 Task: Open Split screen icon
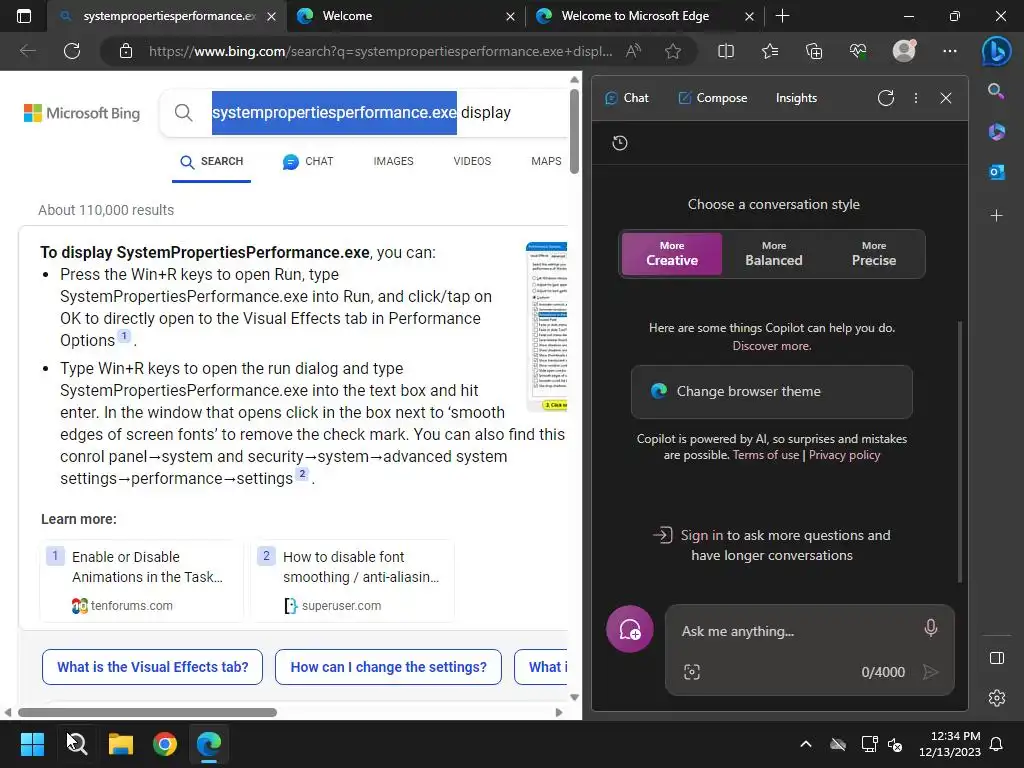click(726, 51)
